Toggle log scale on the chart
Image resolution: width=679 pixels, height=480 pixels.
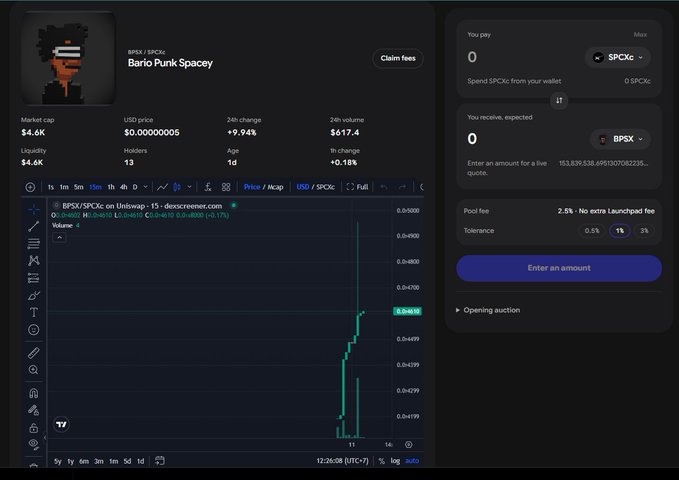click(x=395, y=461)
